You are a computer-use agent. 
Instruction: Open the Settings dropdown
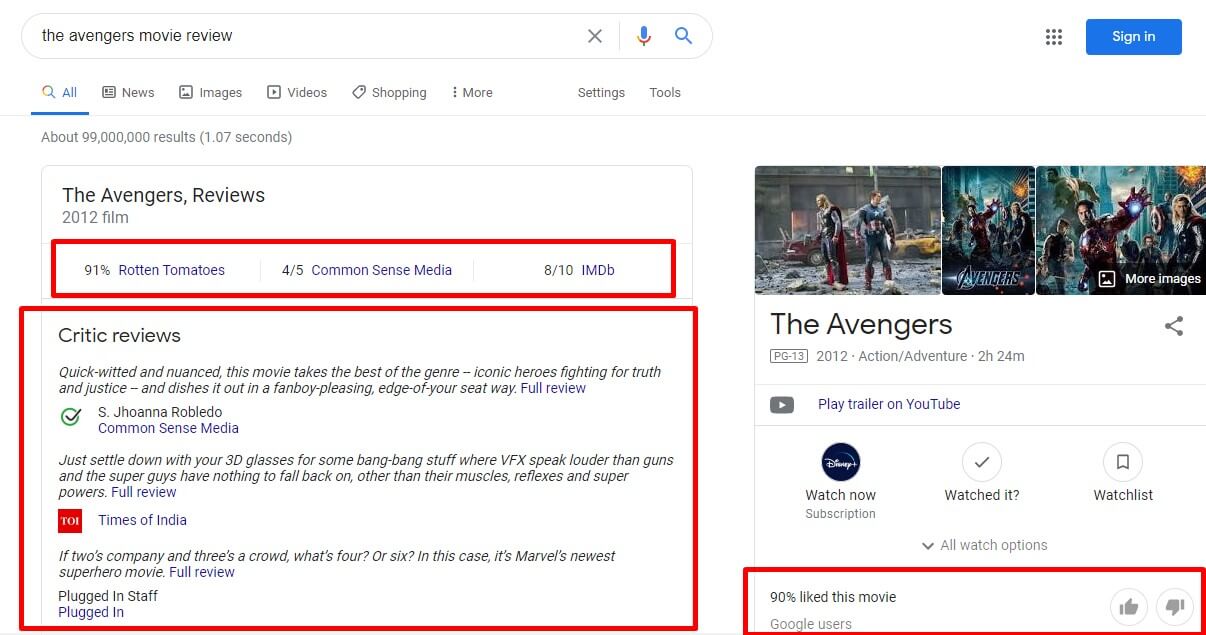(601, 92)
